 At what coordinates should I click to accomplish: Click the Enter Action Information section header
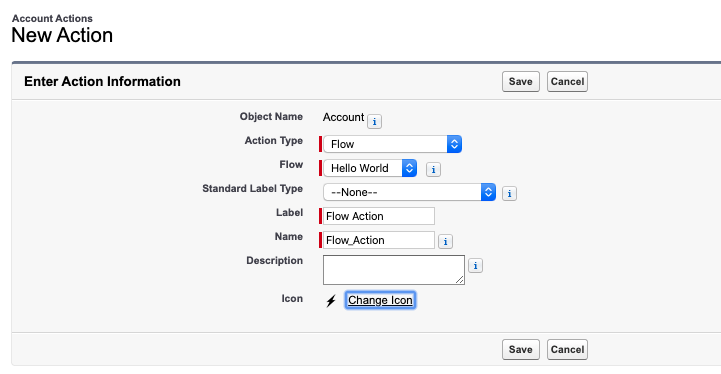pyautogui.click(x=103, y=81)
